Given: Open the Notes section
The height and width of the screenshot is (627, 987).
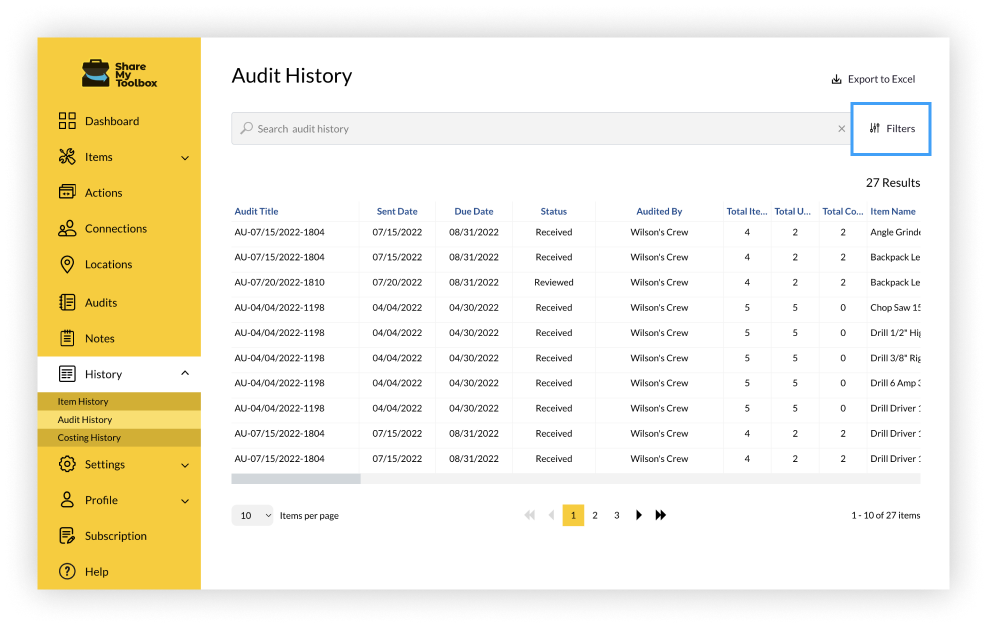Looking at the screenshot, I should pyautogui.click(x=98, y=338).
